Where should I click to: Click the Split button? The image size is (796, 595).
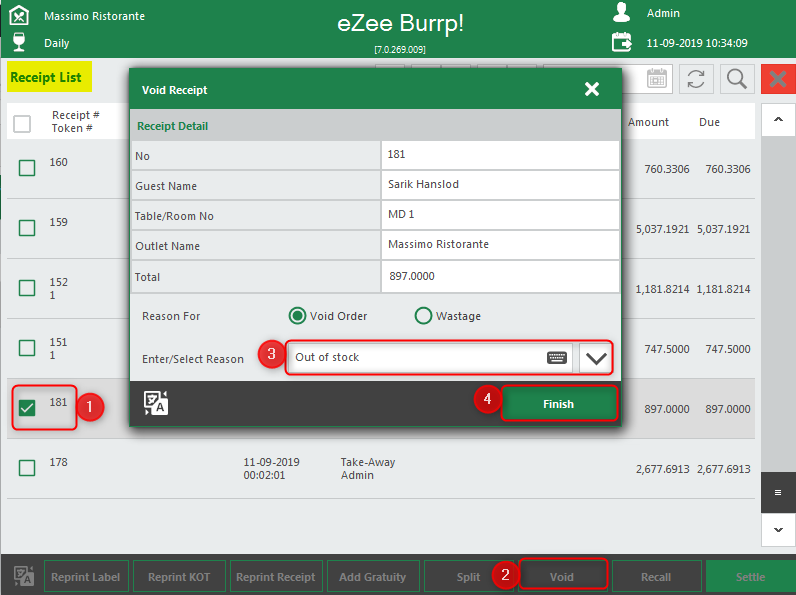click(x=468, y=577)
